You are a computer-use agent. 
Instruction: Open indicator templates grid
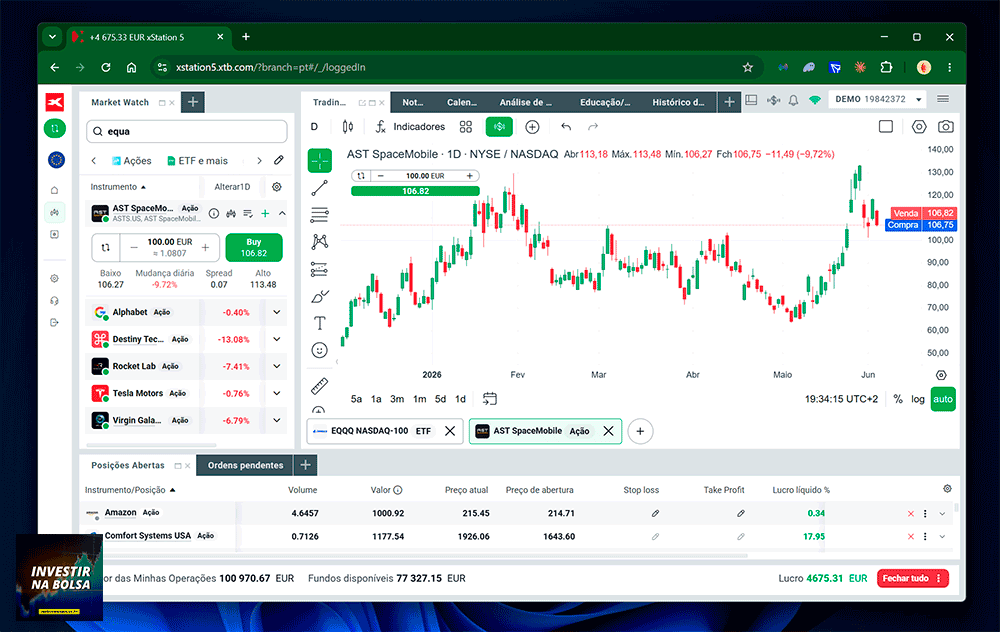coord(466,127)
